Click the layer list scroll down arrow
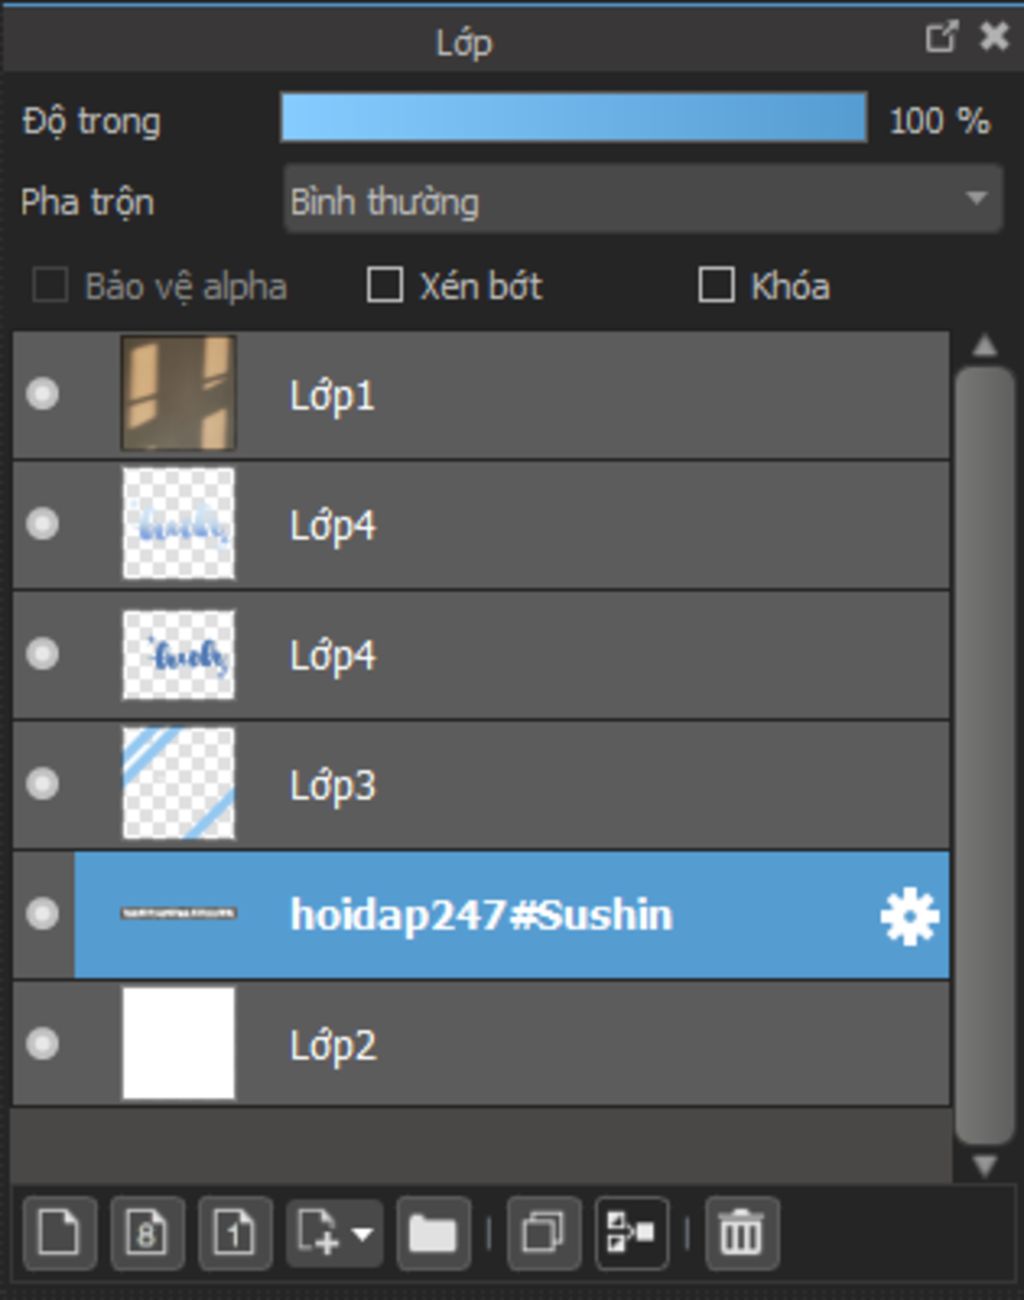The height and width of the screenshot is (1300, 1024). click(985, 1165)
